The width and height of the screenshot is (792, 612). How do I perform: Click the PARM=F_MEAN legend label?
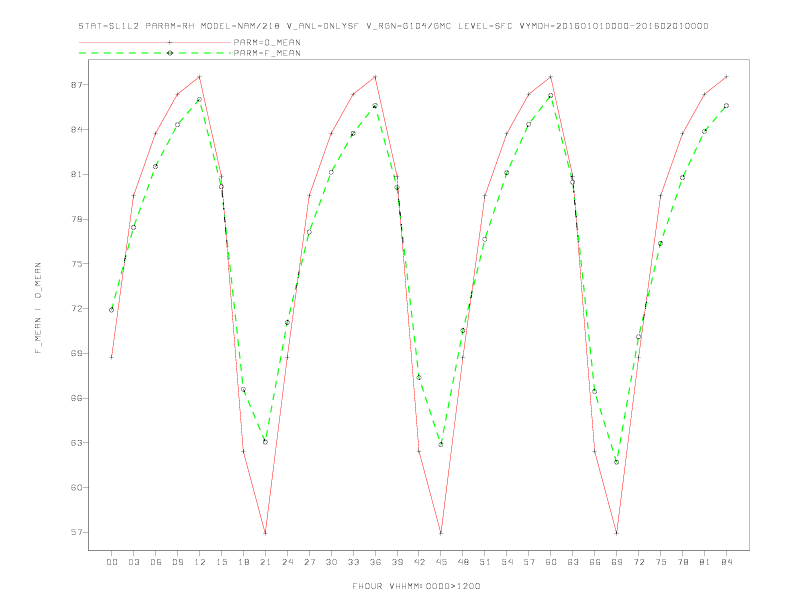pos(267,53)
